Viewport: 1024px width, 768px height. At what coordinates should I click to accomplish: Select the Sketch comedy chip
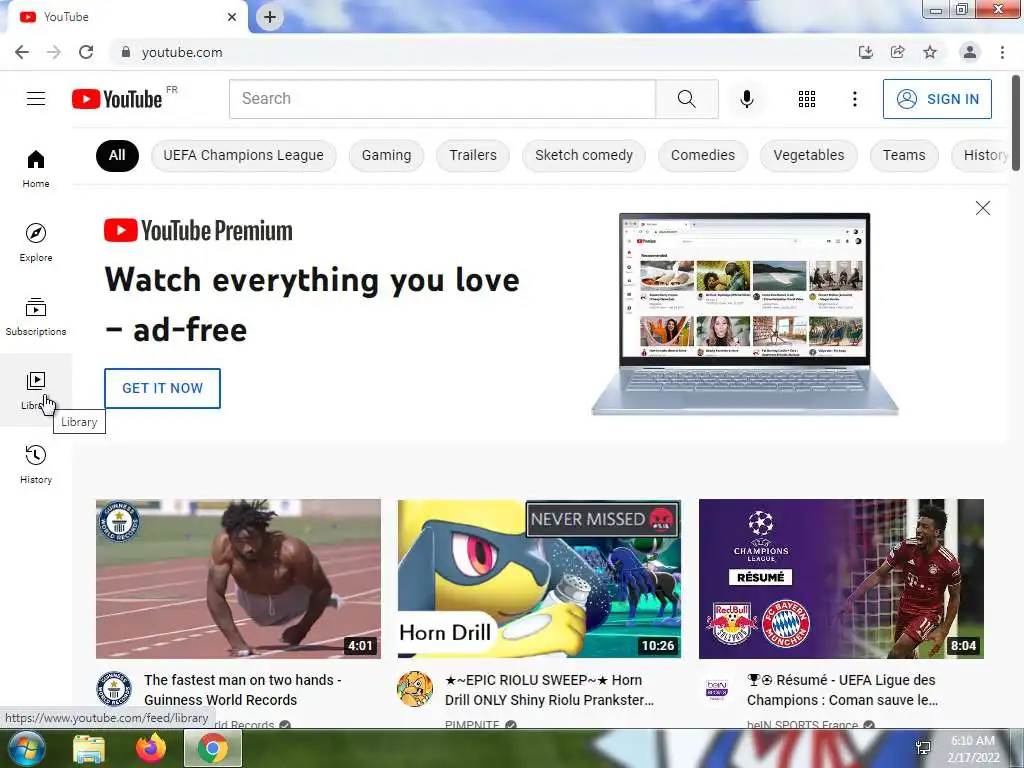tap(584, 155)
